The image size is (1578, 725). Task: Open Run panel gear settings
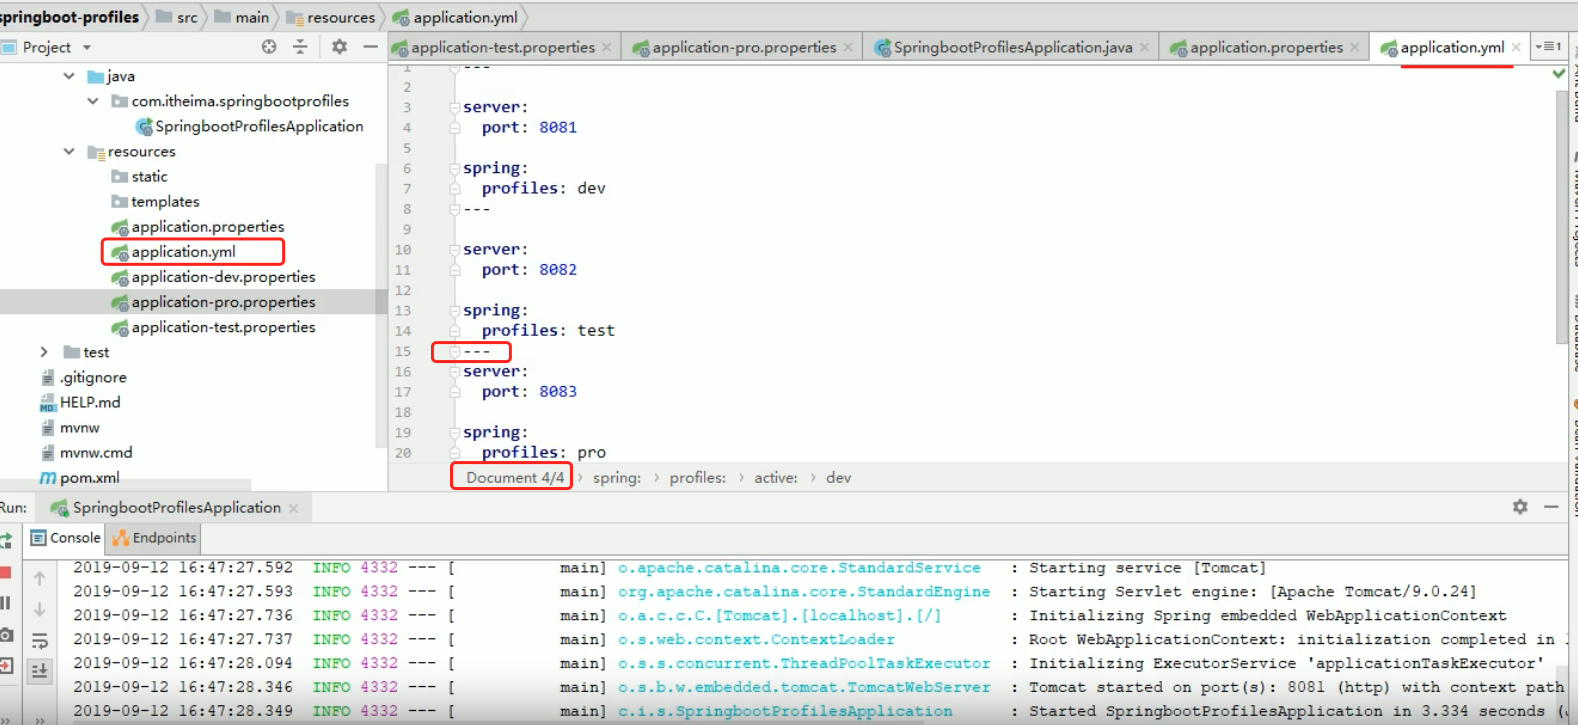pyautogui.click(x=1520, y=507)
